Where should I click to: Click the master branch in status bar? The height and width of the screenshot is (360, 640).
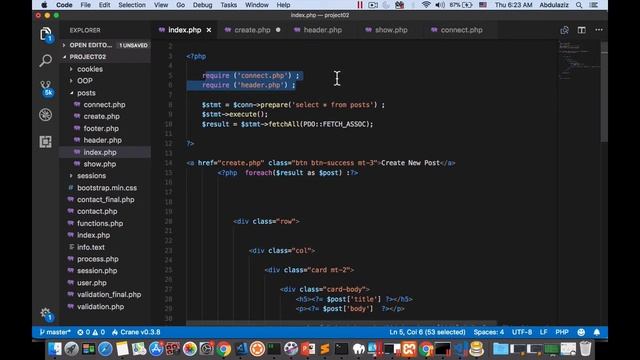[55, 332]
